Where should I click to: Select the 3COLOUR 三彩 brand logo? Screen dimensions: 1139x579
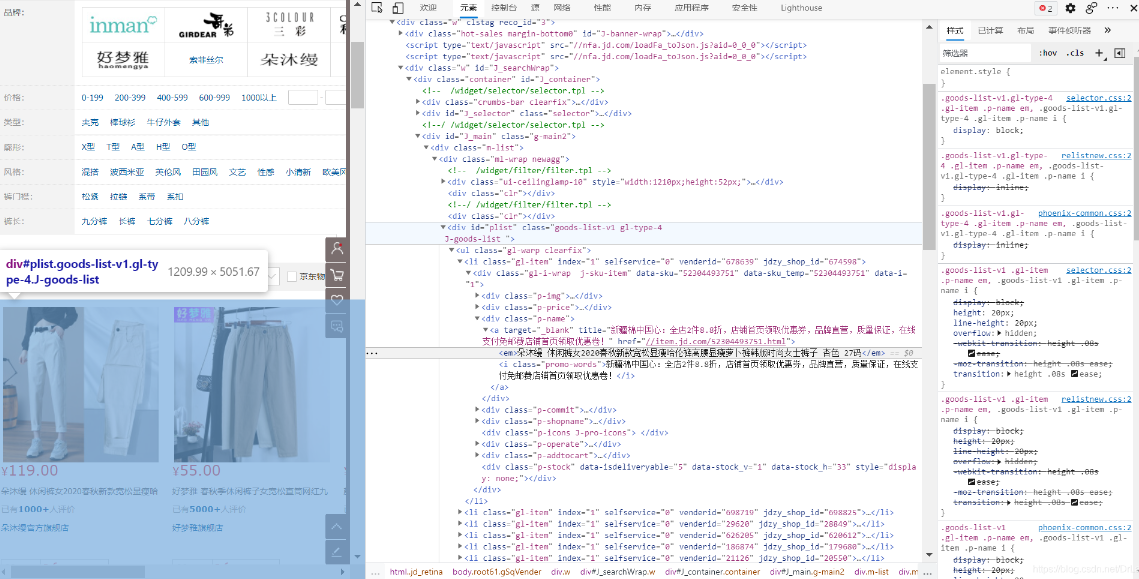point(288,25)
